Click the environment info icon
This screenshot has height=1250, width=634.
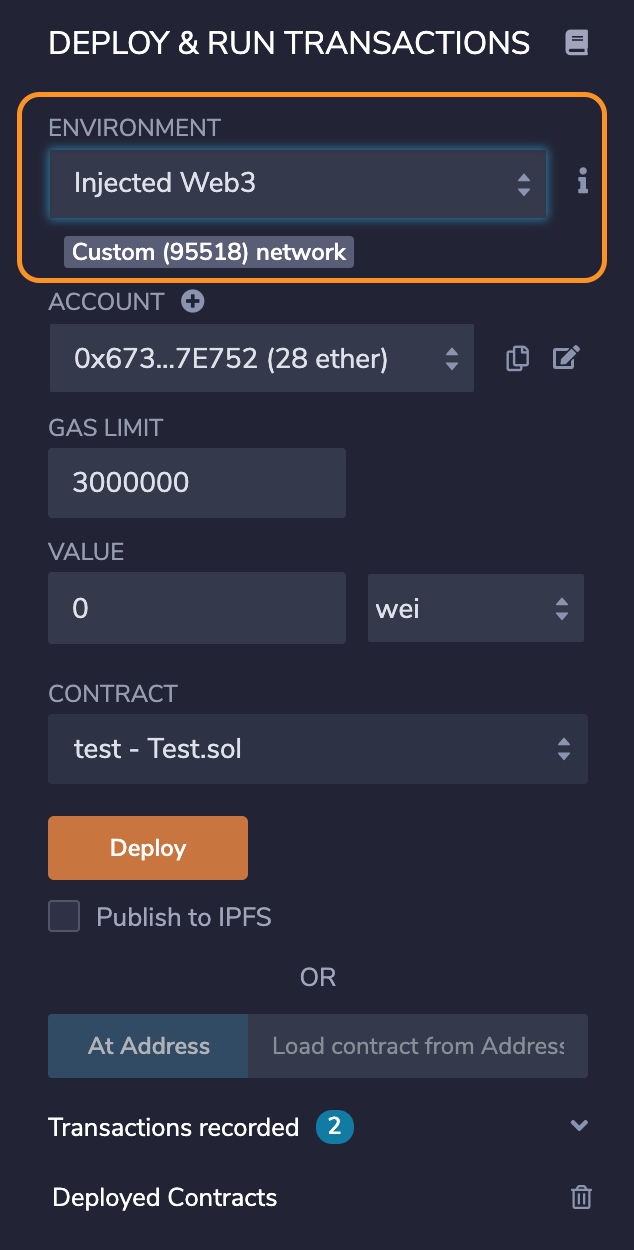tap(582, 182)
